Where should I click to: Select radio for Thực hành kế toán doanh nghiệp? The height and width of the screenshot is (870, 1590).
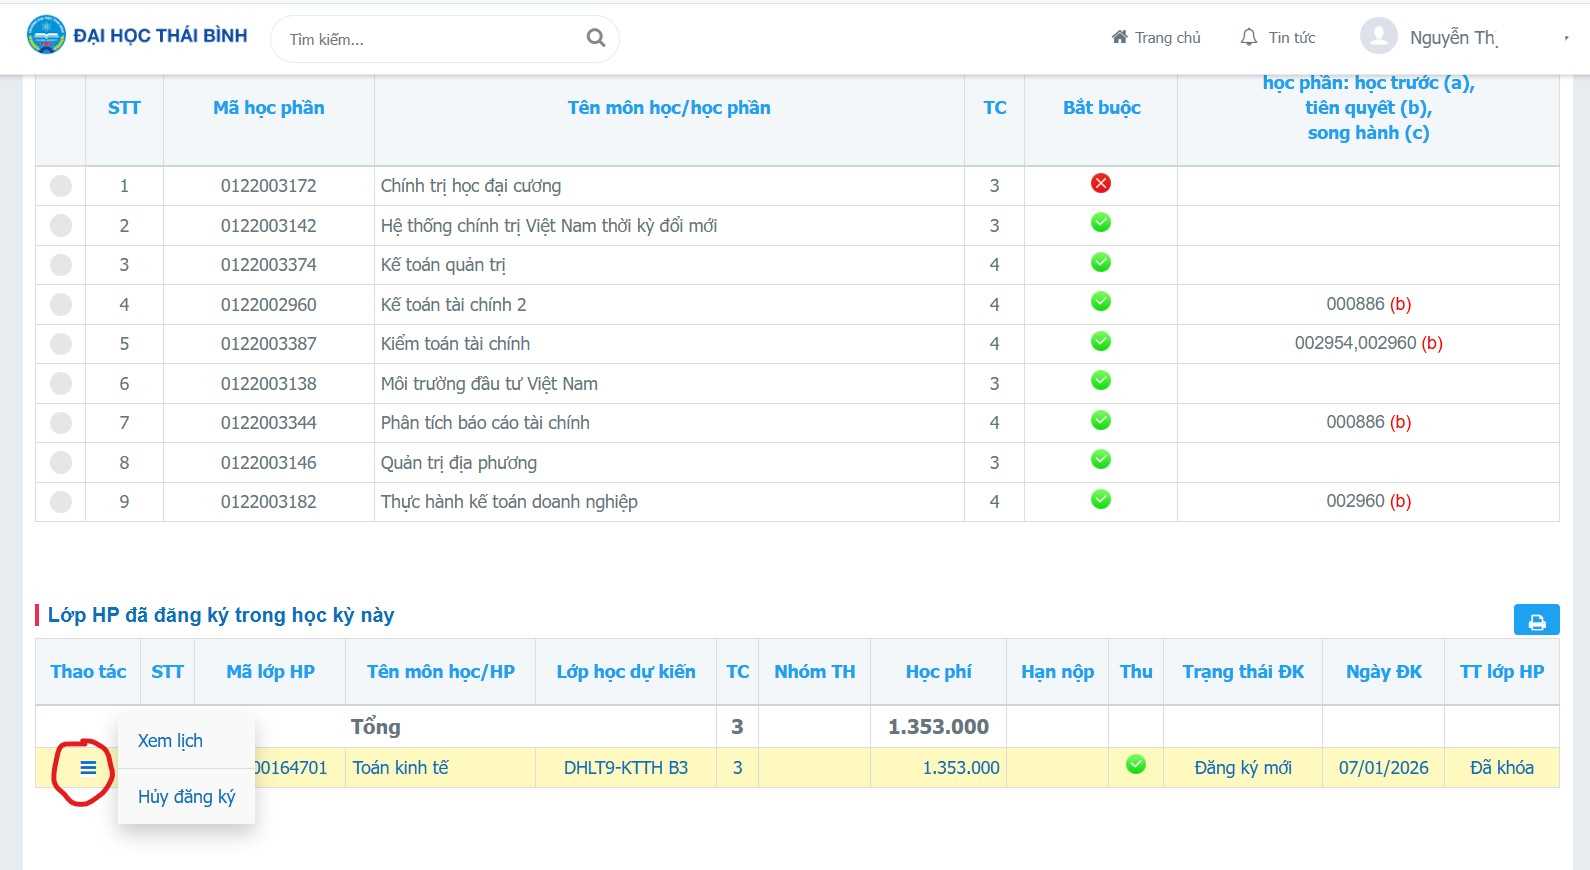[x=61, y=502]
